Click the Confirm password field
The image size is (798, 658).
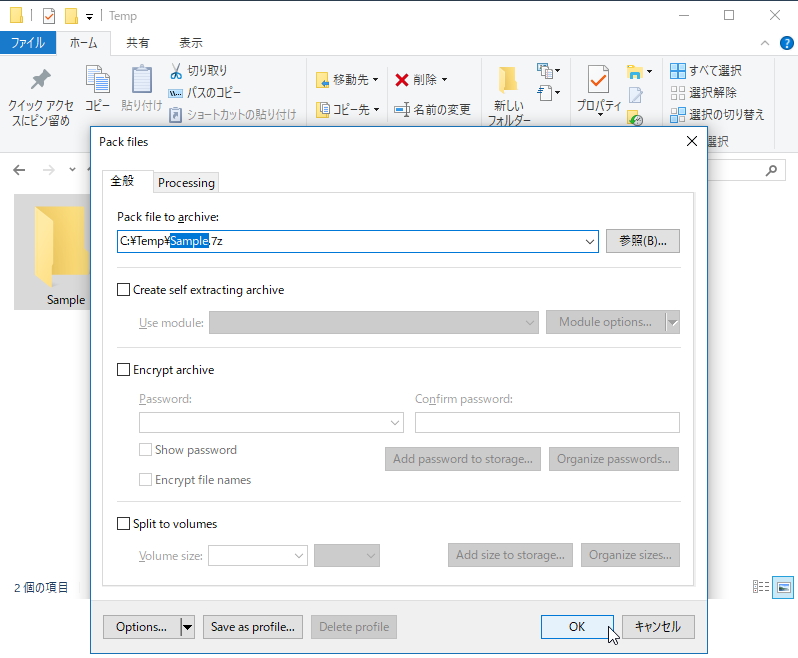tap(547, 422)
